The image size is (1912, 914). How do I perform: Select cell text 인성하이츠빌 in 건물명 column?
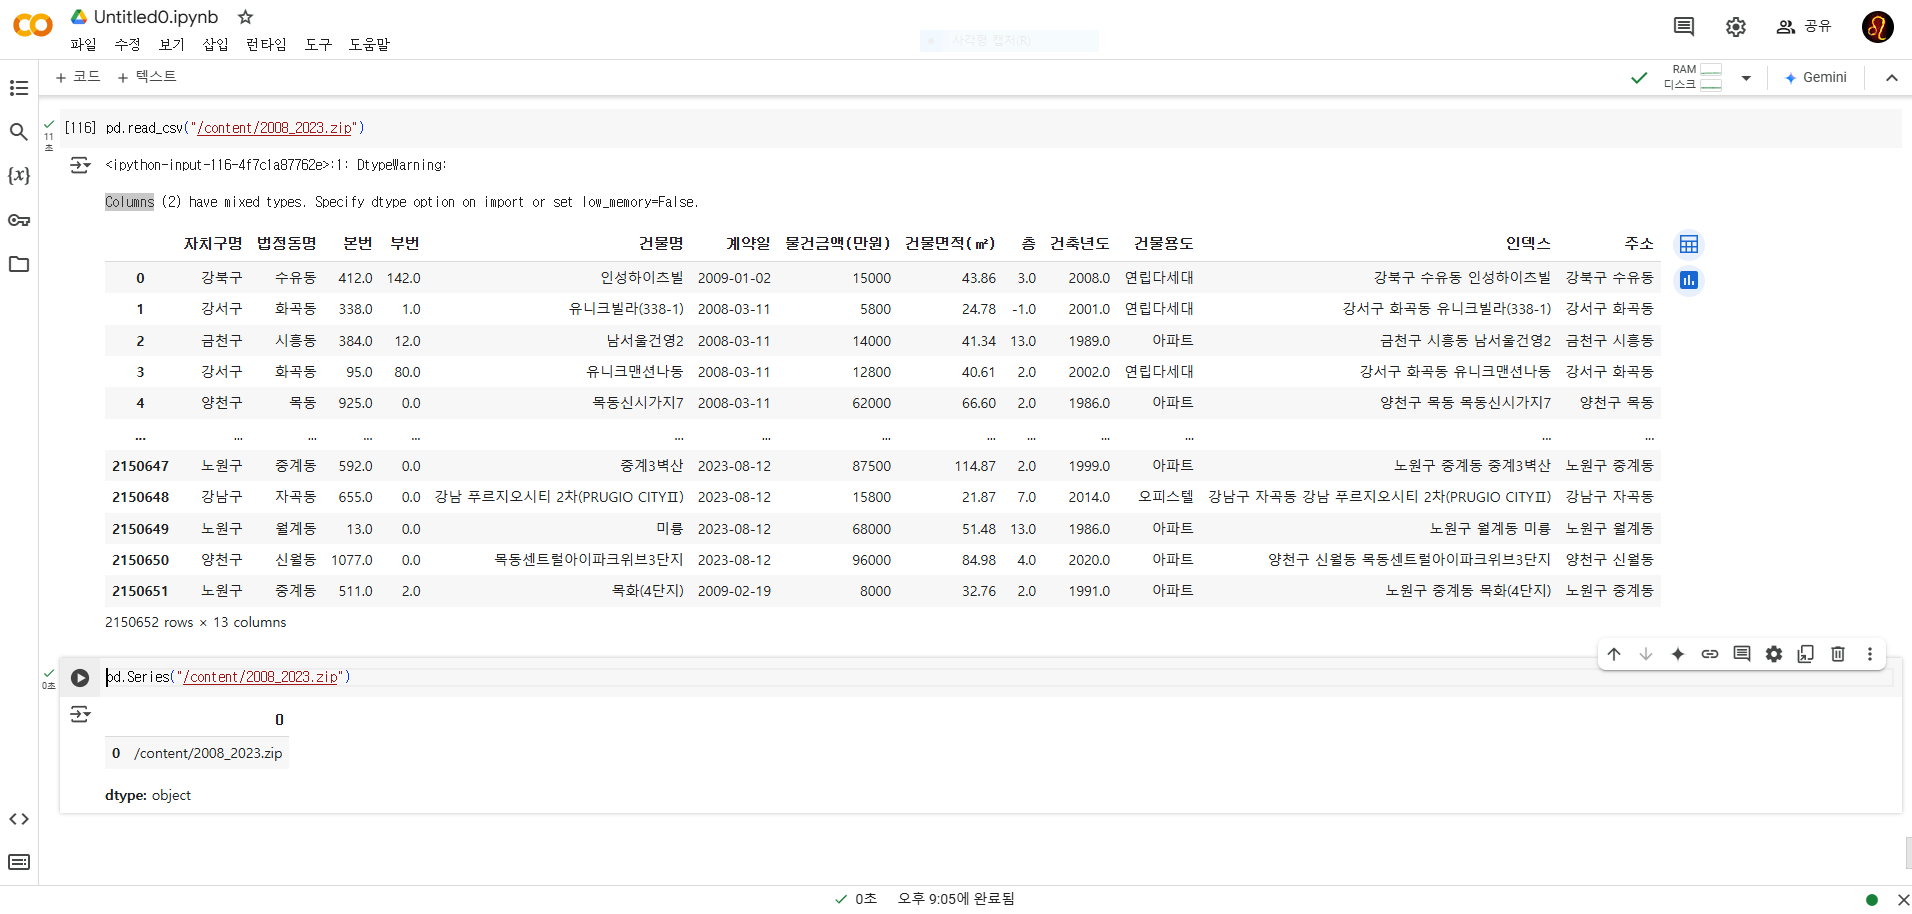(x=641, y=278)
